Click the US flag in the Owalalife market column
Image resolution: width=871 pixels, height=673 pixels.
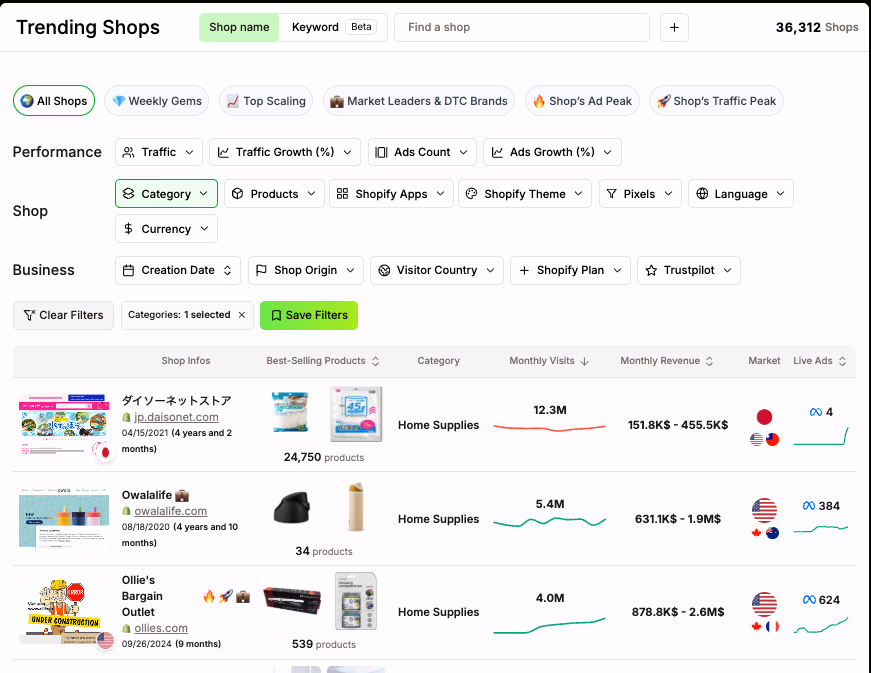click(x=764, y=510)
